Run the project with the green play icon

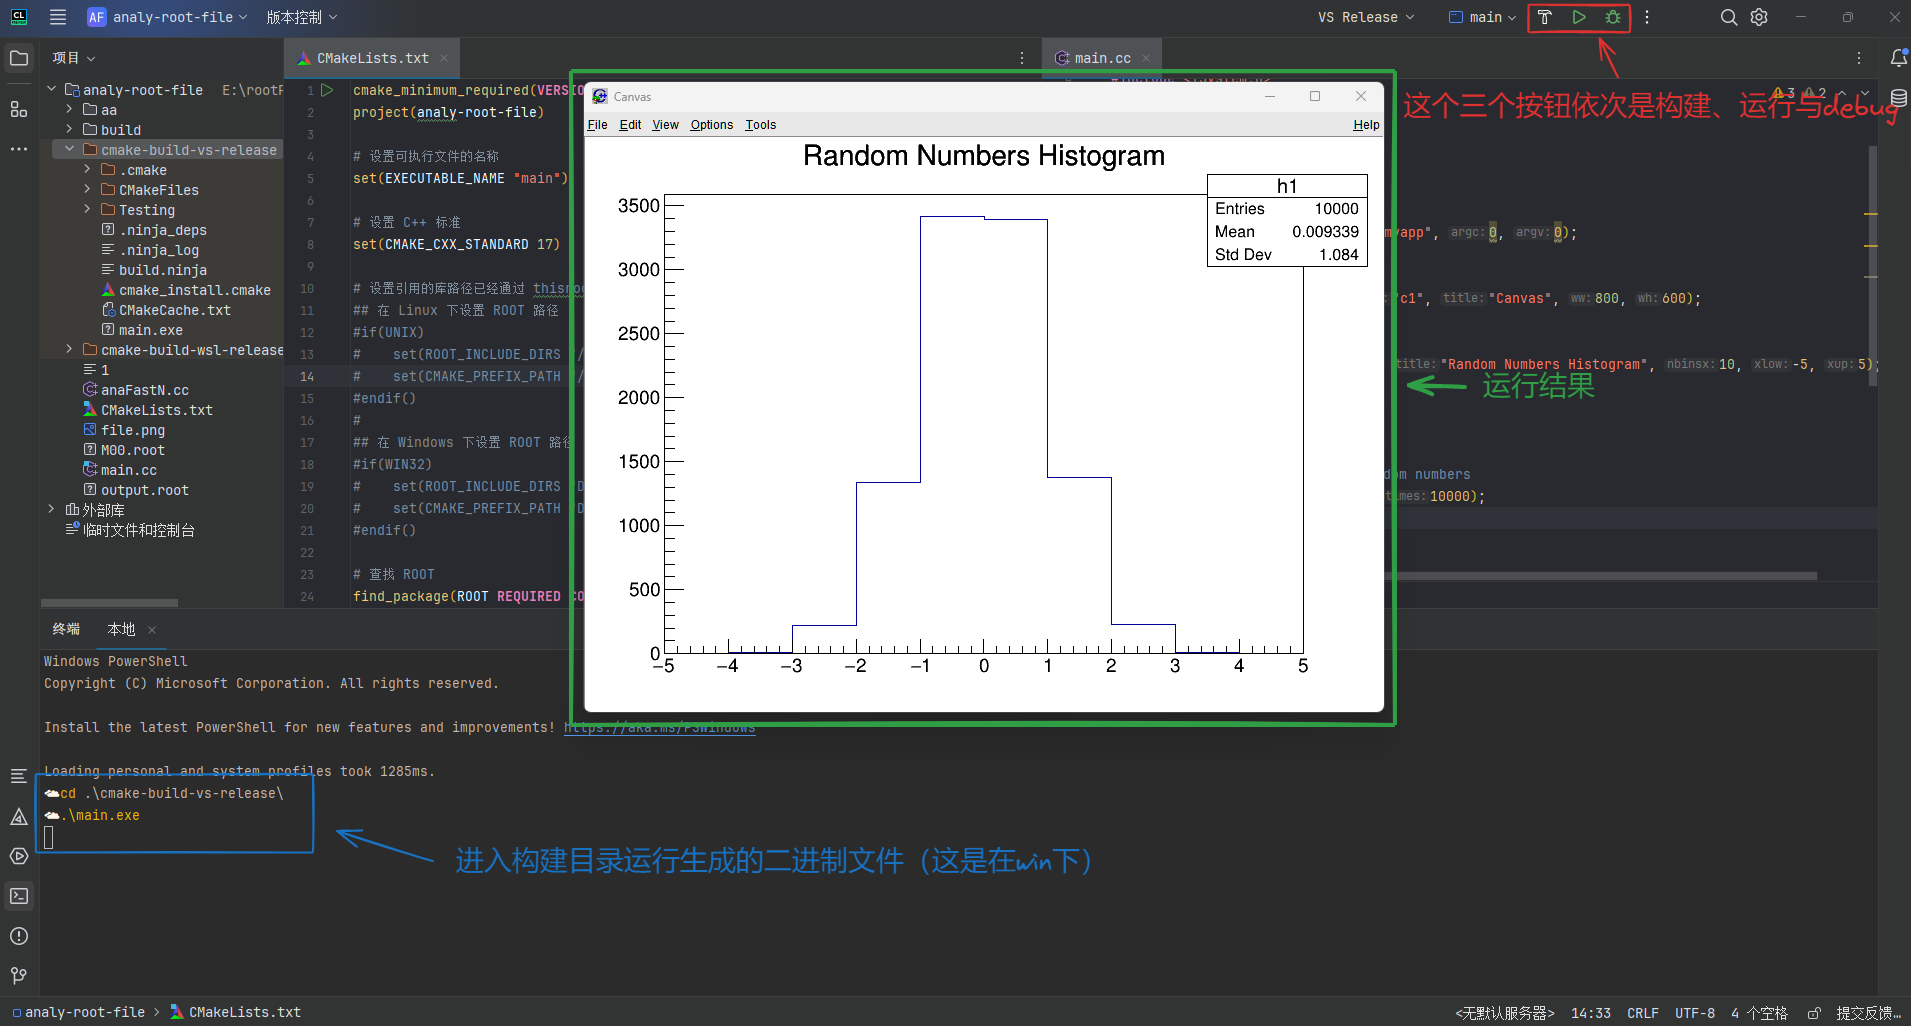pos(1580,17)
